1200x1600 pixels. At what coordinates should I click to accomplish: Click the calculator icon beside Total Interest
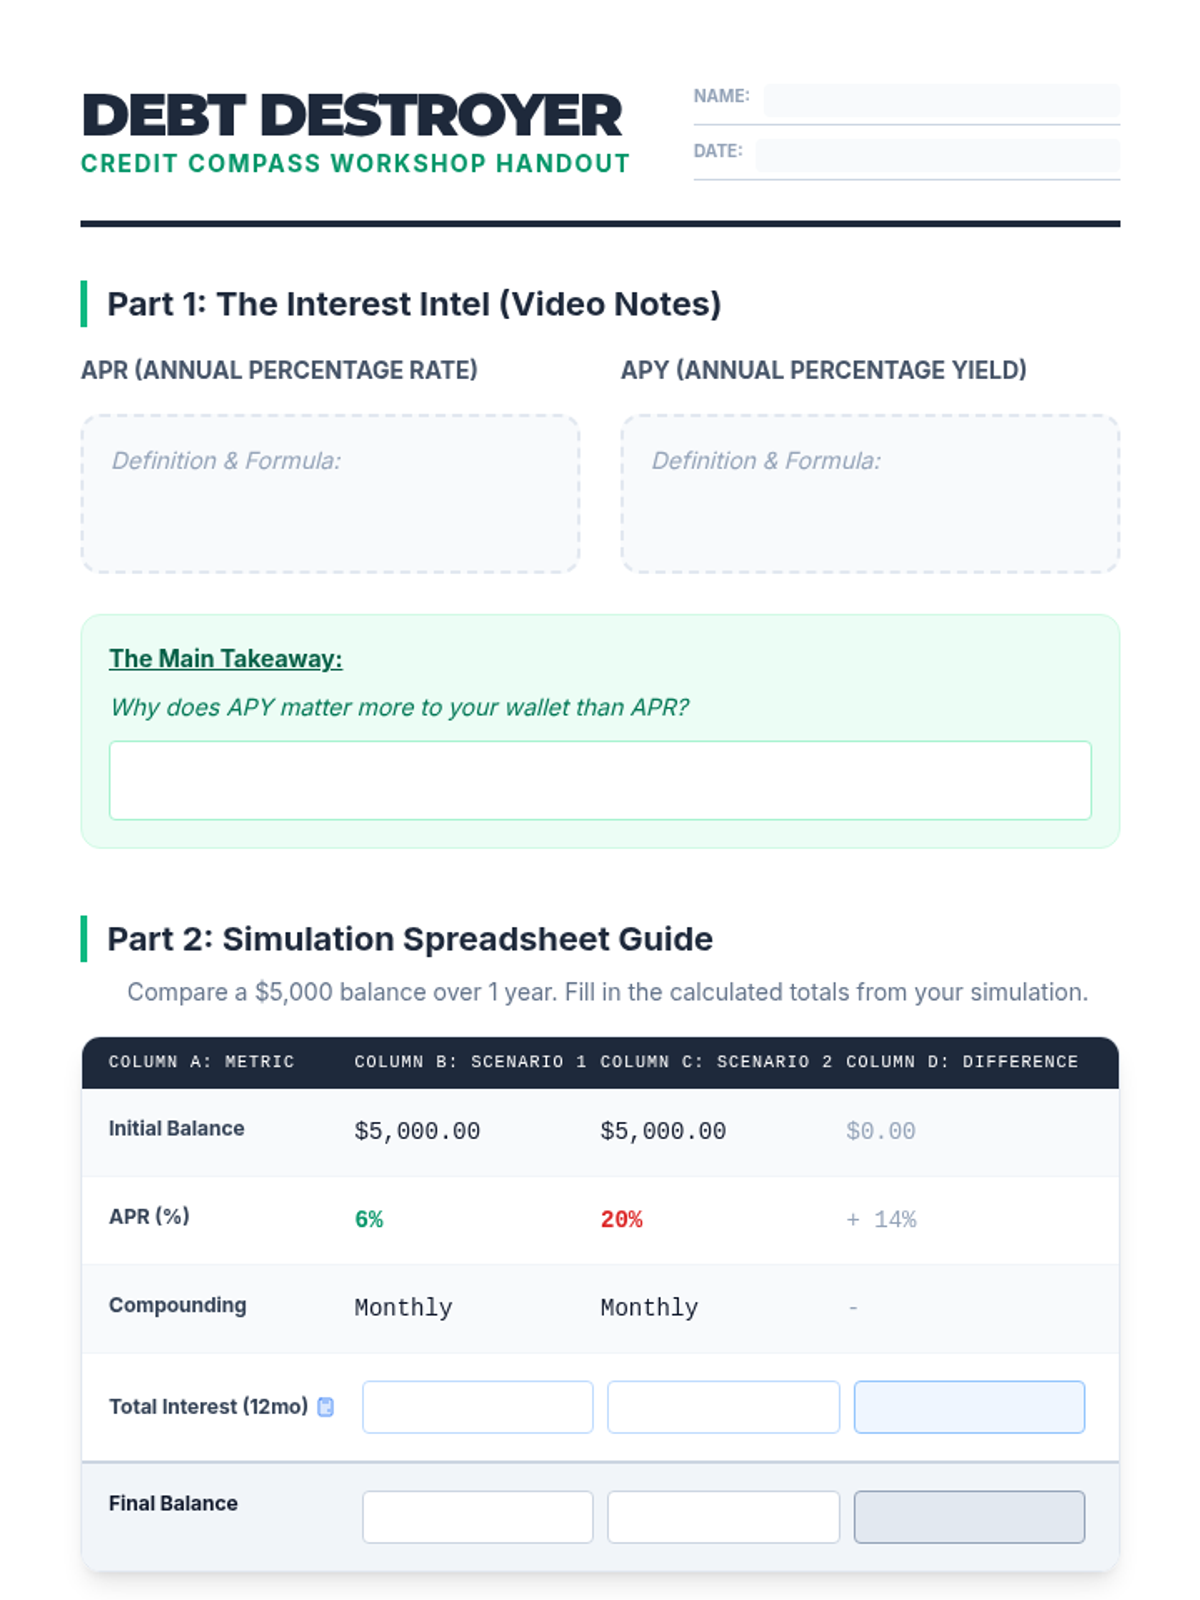pyautogui.click(x=325, y=1407)
